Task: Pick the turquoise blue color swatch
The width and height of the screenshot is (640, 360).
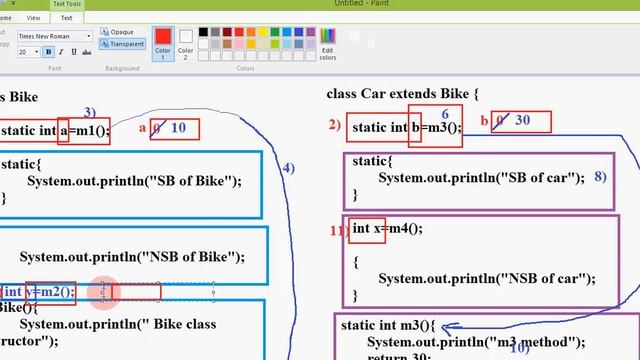Action: (x=287, y=32)
